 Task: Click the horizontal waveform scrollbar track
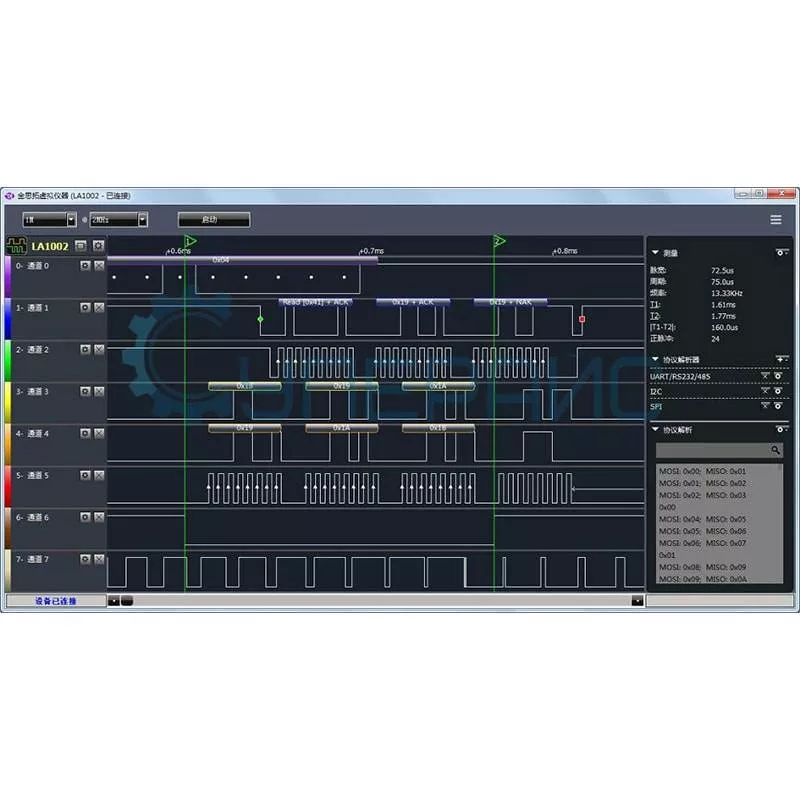pyautogui.click(x=380, y=601)
